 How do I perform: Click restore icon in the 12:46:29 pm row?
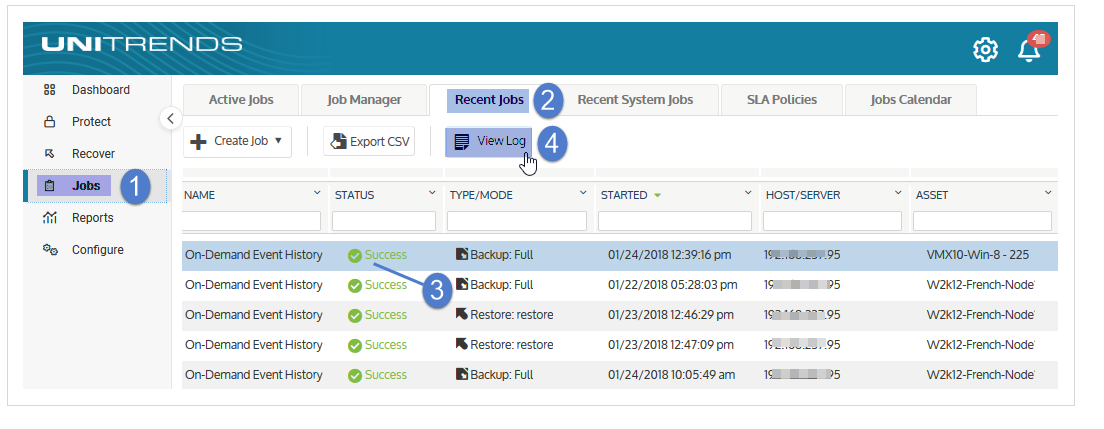tap(462, 314)
